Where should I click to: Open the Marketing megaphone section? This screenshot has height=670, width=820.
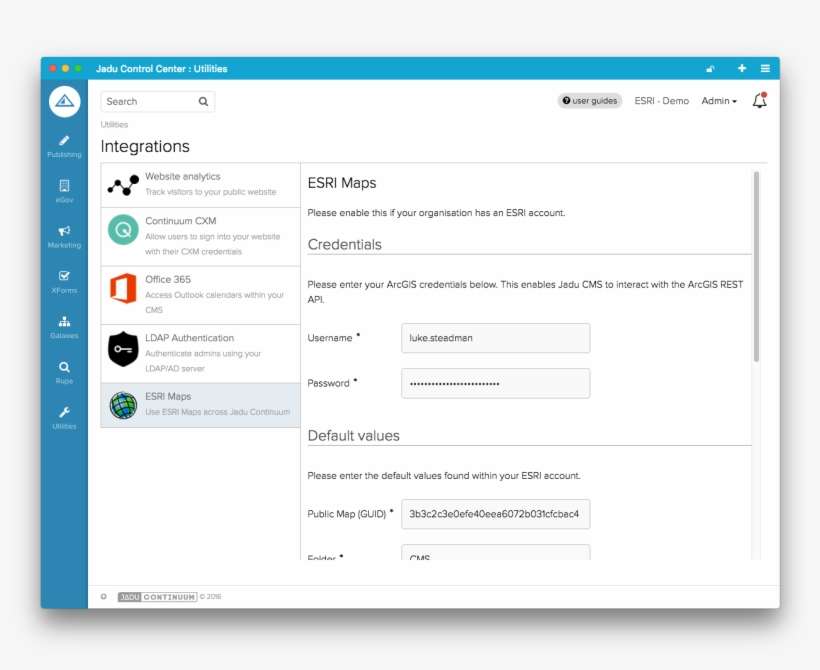tap(64, 236)
